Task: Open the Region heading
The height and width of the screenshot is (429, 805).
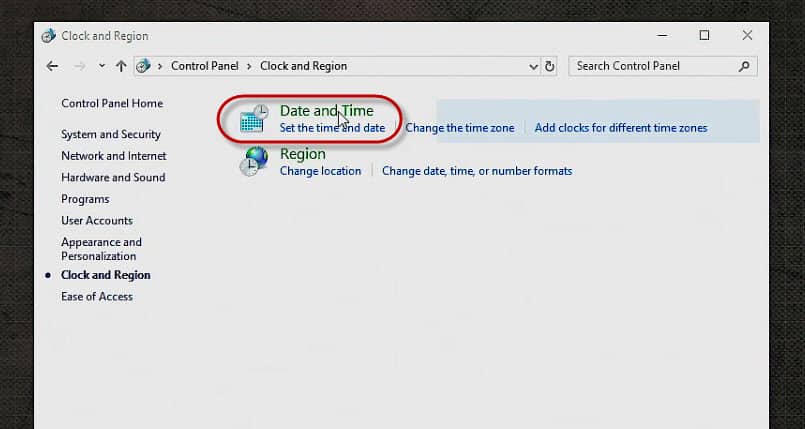Action: [302, 154]
